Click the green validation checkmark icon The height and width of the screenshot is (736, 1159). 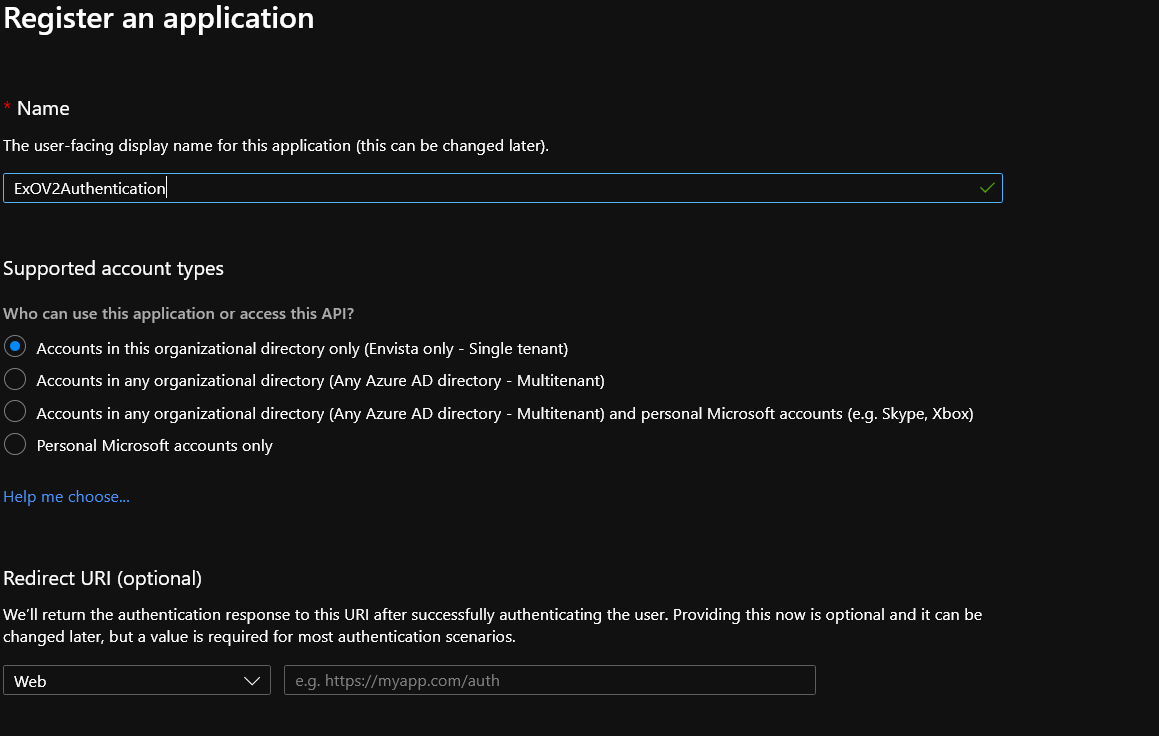coord(987,188)
